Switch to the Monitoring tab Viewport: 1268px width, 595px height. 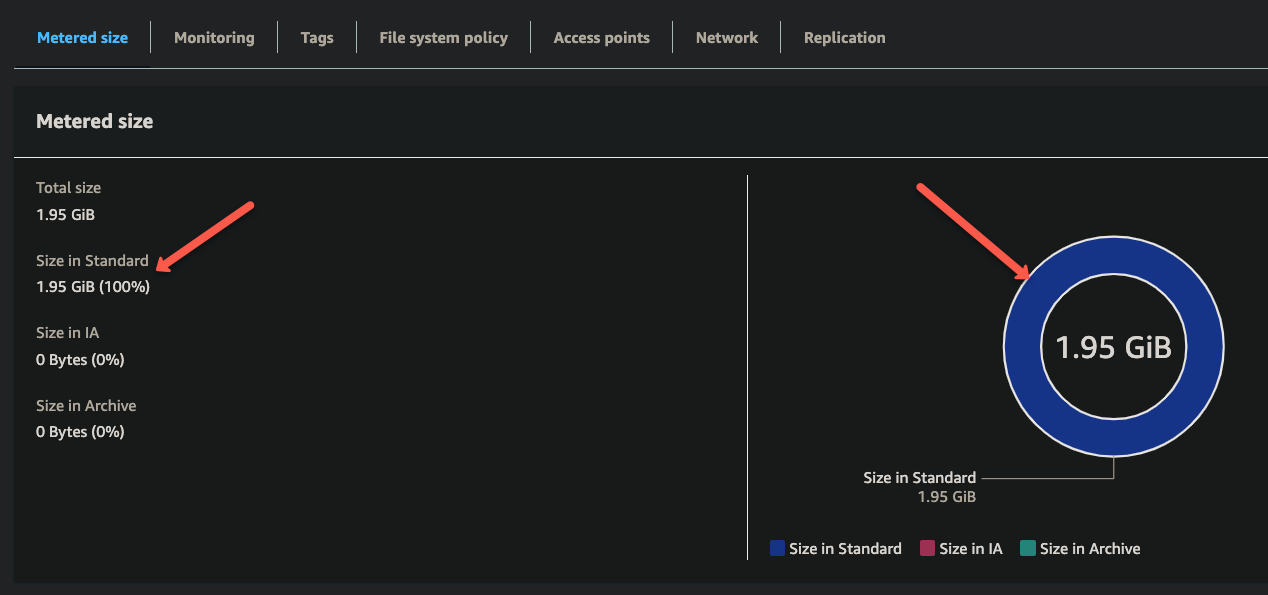pos(214,37)
